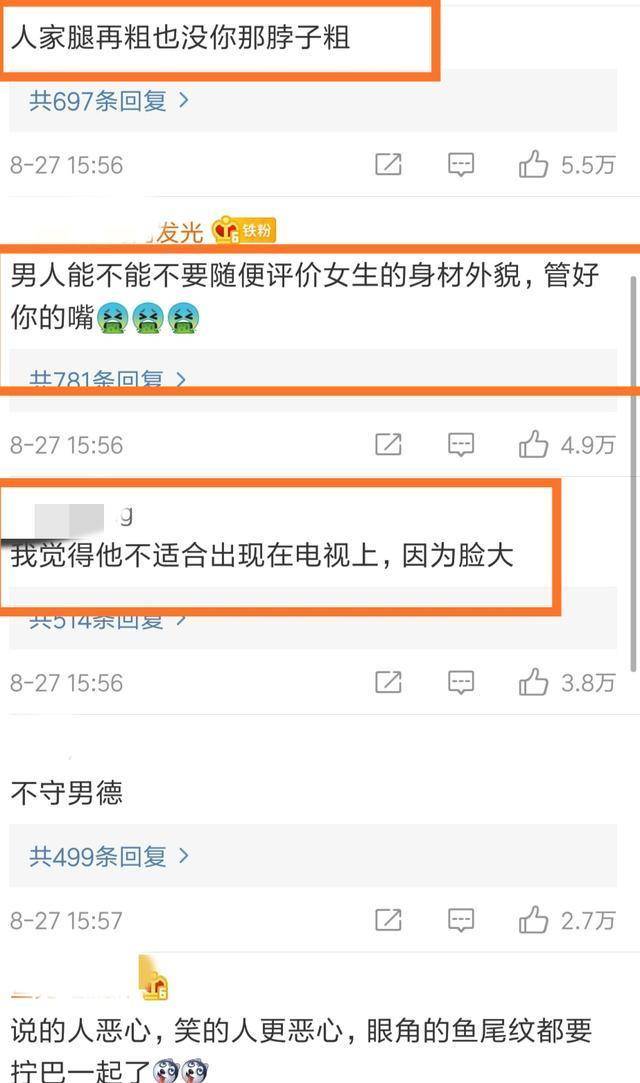Repost the comment with 4.9万 likes
The image size is (640, 1083).
pyautogui.click(x=388, y=445)
